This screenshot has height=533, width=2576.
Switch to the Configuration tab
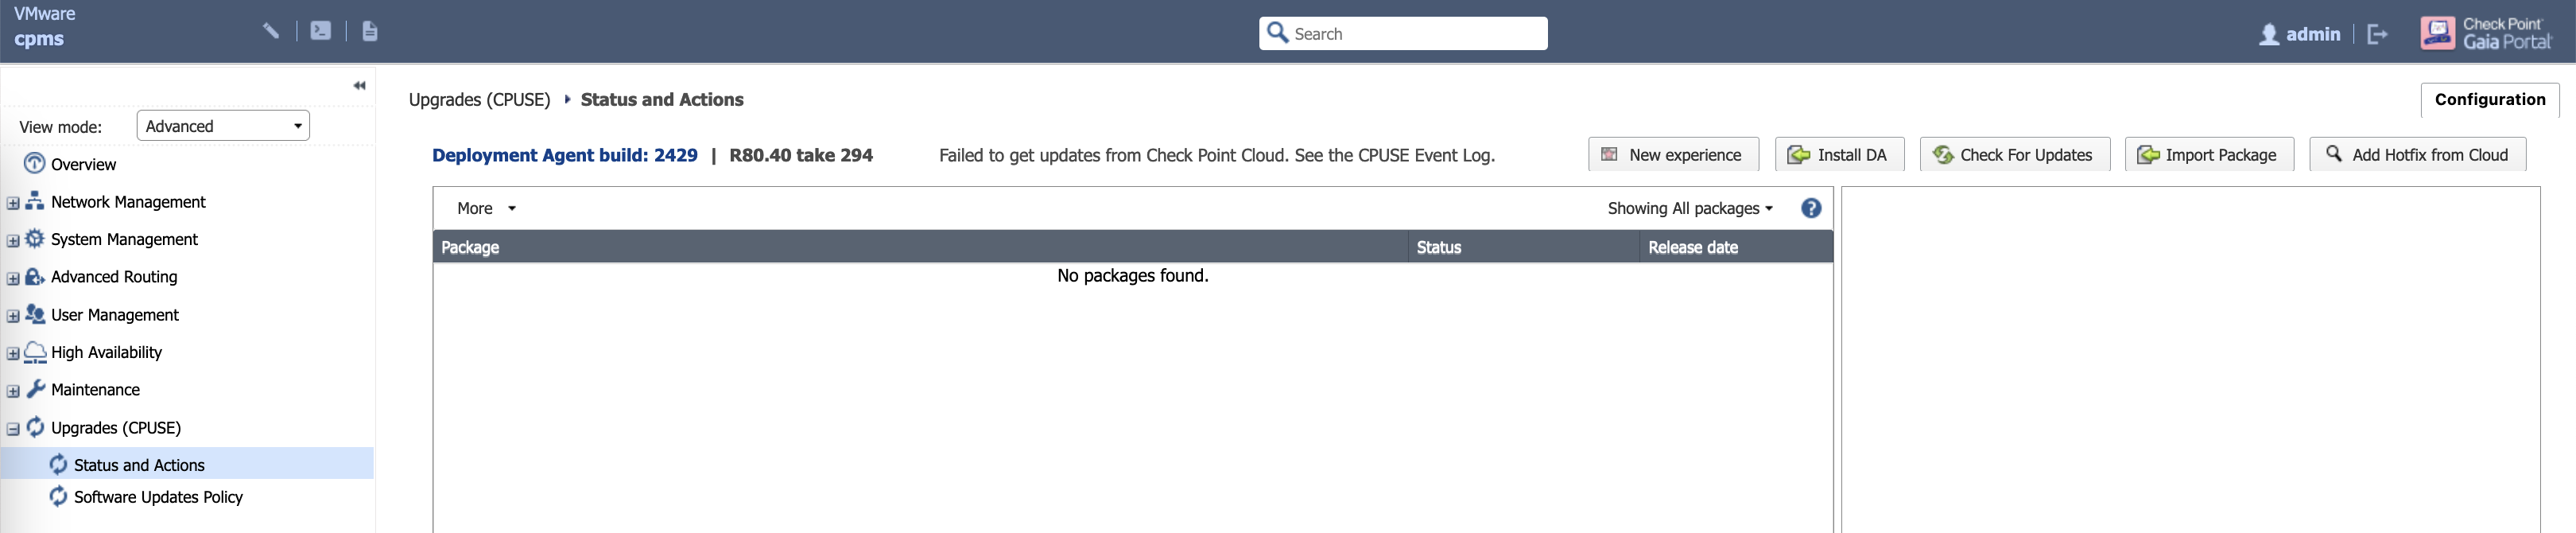click(2489, 100)
